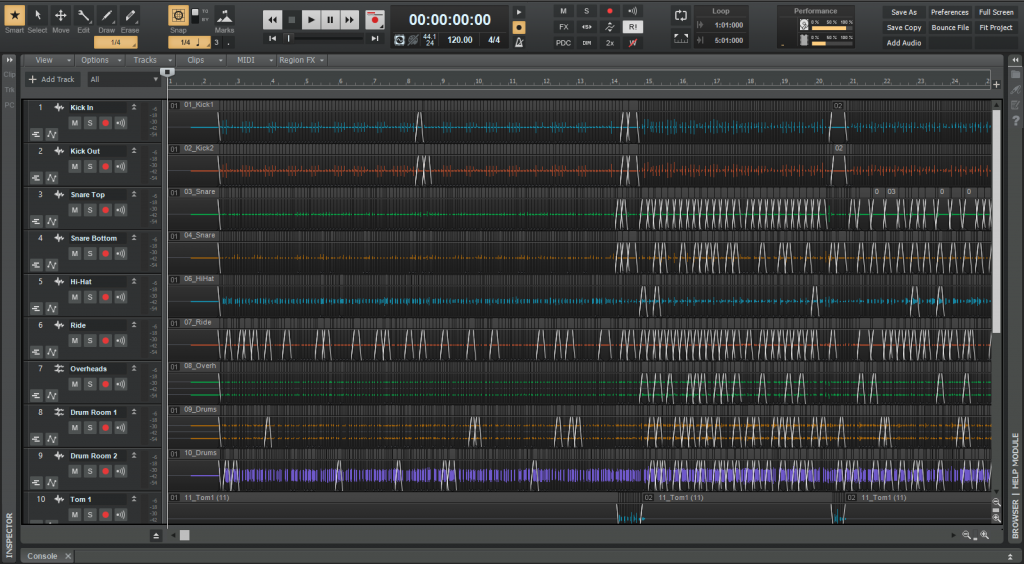Solo the Overheads track
This screenshot has width=1024, height=564.
(90, 384)
